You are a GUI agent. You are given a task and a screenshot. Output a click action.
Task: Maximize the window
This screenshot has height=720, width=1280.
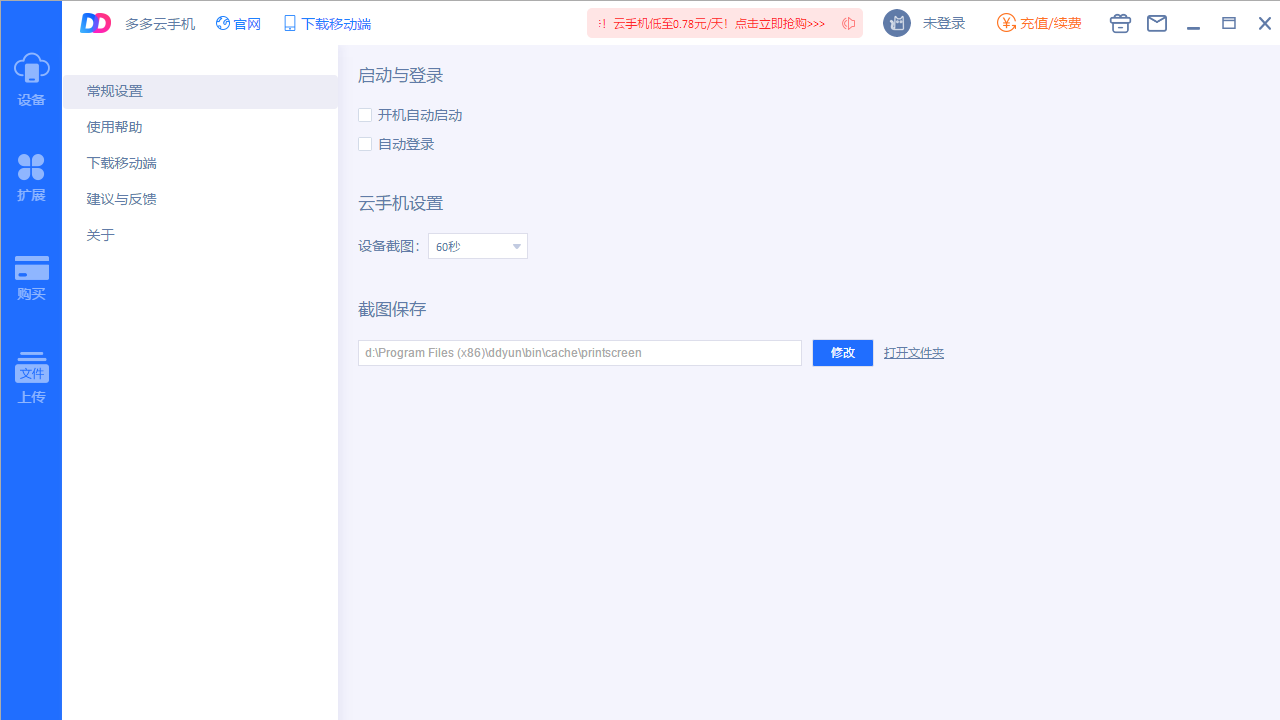pos(1229,23)
